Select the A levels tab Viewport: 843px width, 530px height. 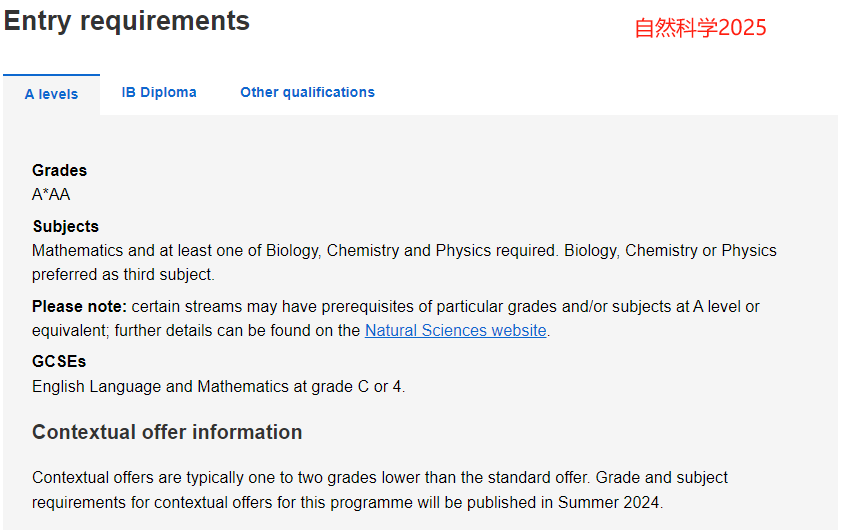(x=51, y=94)
